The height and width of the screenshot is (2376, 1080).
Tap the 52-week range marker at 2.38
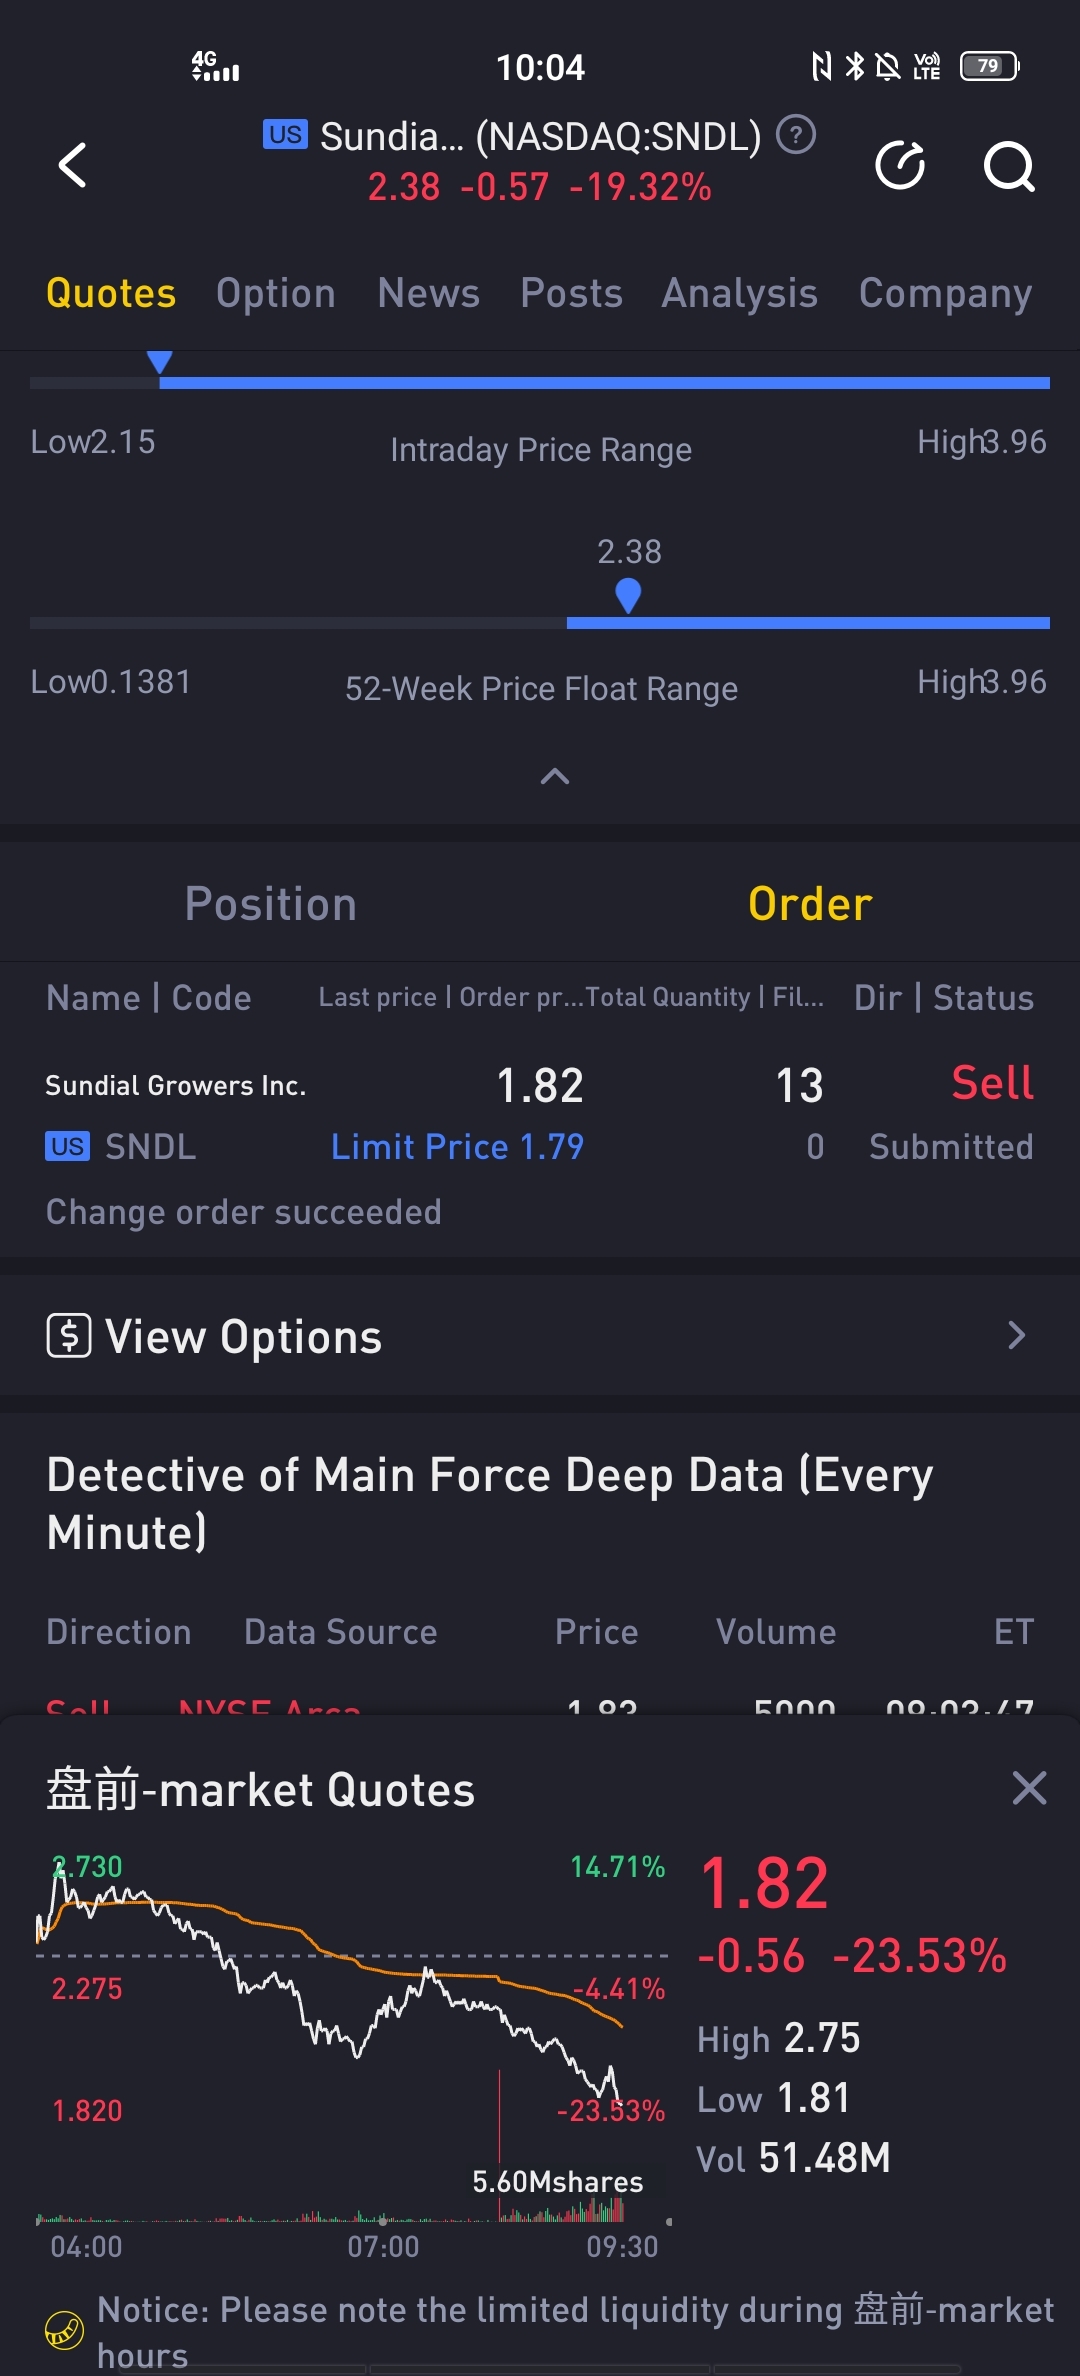coord(628,596)
